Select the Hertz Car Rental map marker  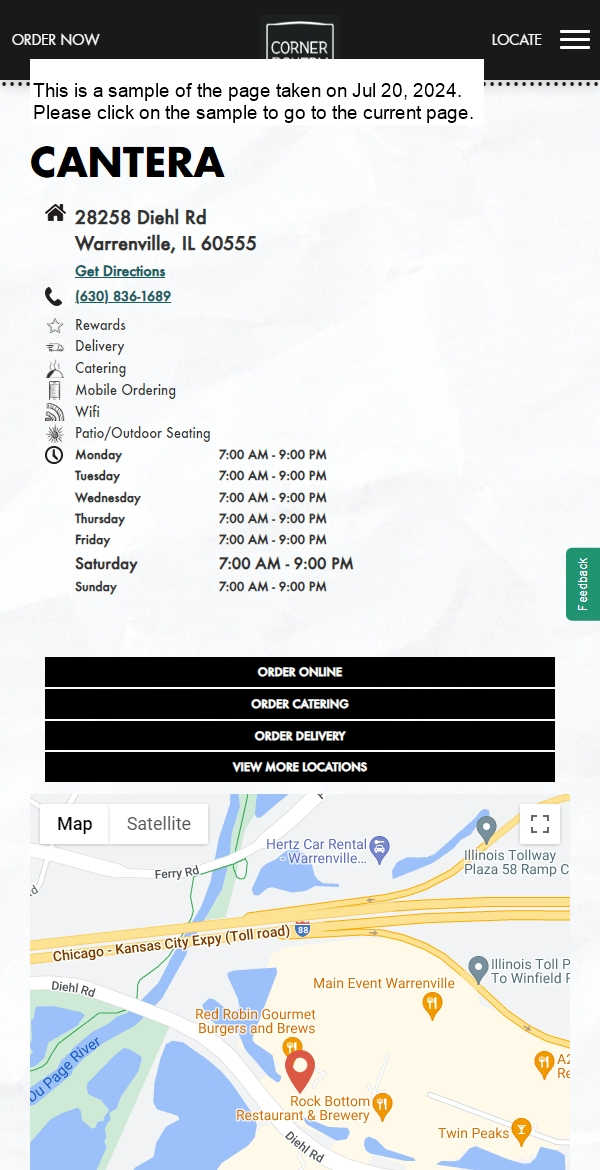[x=380, y=848]
